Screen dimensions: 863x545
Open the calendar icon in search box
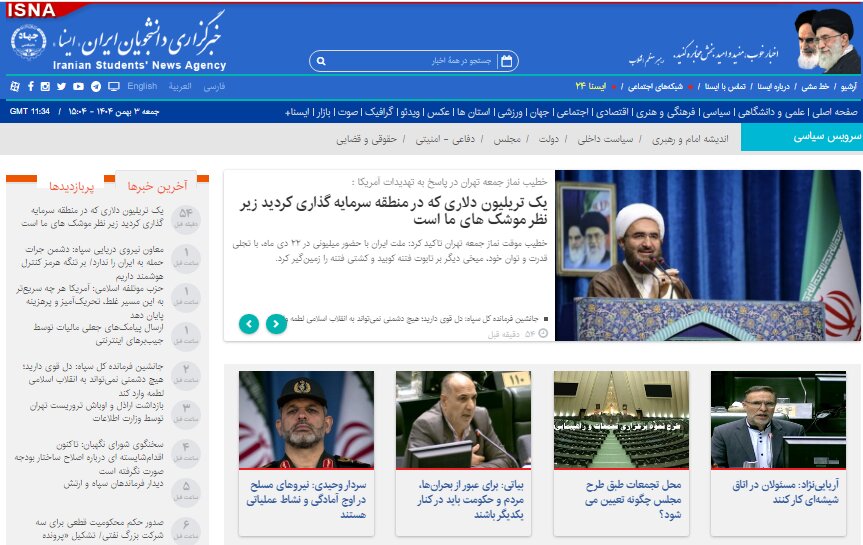pos(506,61)
